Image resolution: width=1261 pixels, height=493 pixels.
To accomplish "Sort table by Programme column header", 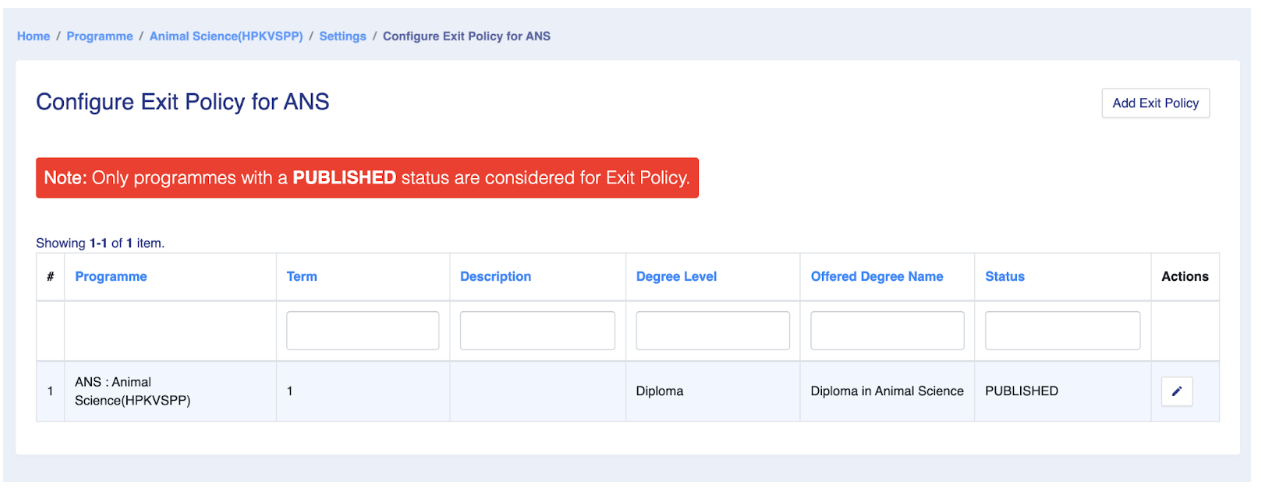I will (x=111, y=277).
